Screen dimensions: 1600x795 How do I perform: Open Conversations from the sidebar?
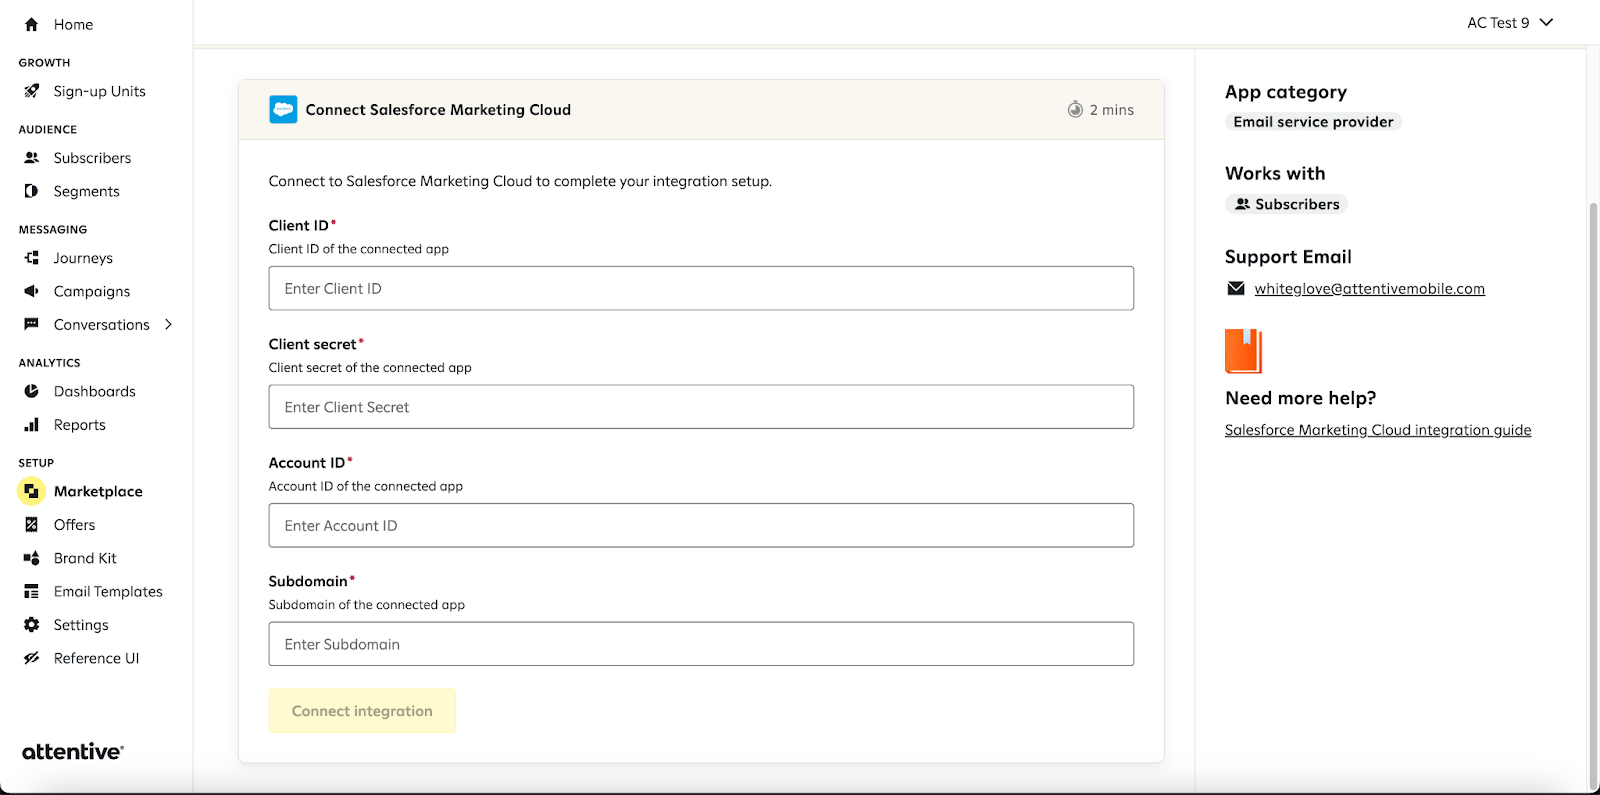(102, 324)
